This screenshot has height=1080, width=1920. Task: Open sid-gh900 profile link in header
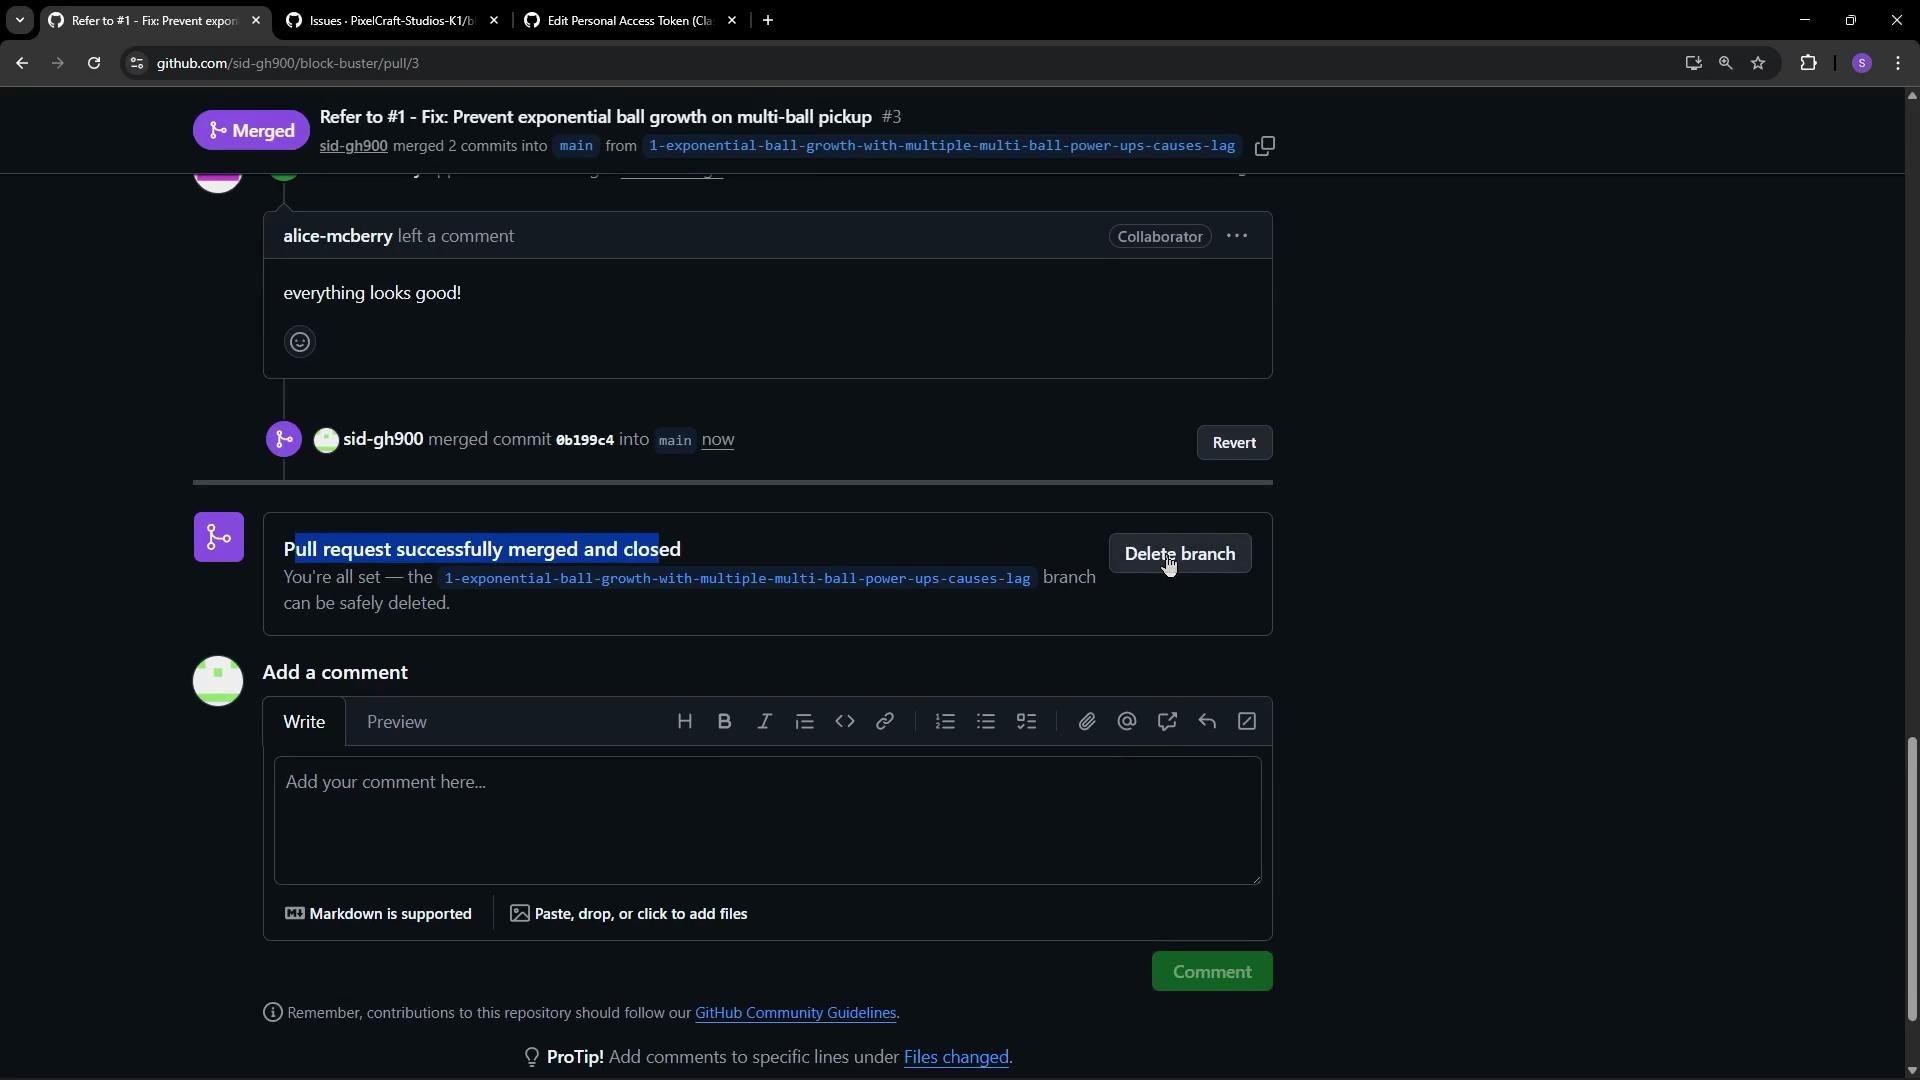354,146
